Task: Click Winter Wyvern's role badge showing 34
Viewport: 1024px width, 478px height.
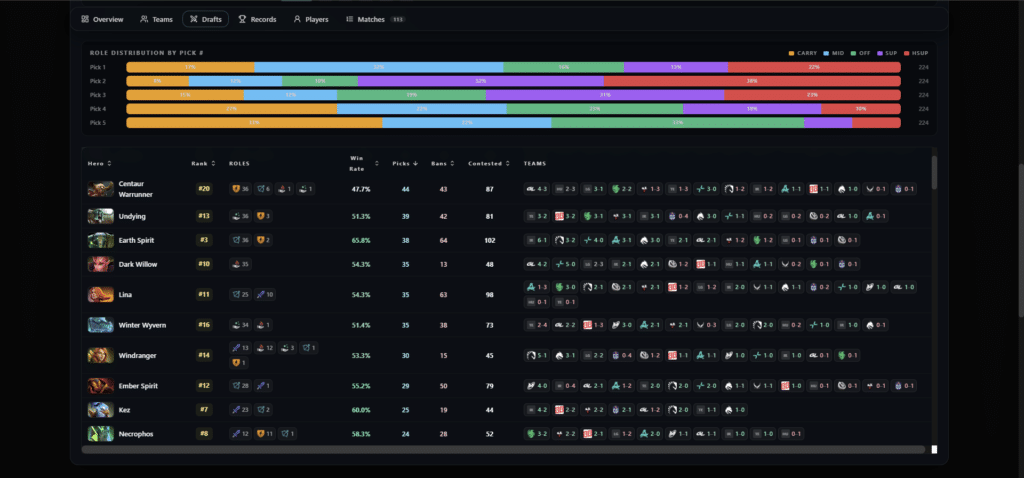Action: pyautogui.click(x=240, y=325)
